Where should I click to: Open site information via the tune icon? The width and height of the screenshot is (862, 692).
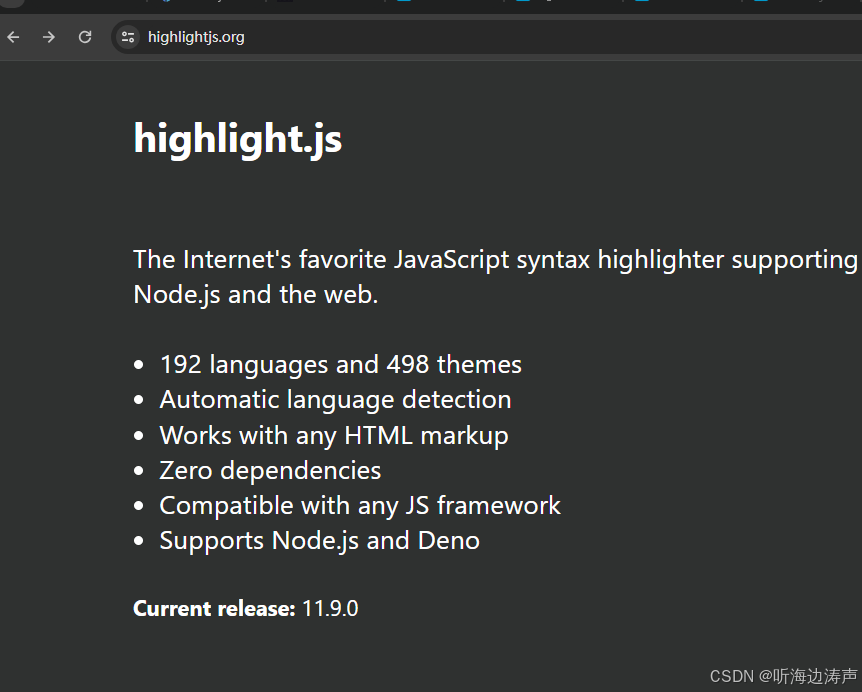pos(127,37)
